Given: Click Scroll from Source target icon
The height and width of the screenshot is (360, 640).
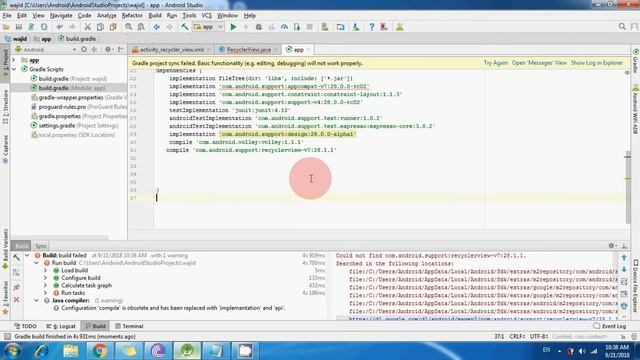Looking at the screenshot, I should (x=84, y=49).
